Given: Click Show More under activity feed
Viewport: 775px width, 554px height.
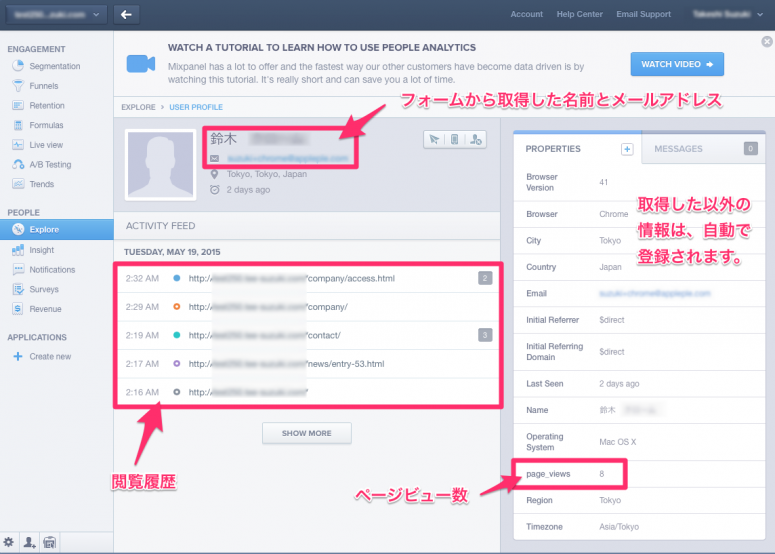Looking at the screenshot, I should coord(306,433).
